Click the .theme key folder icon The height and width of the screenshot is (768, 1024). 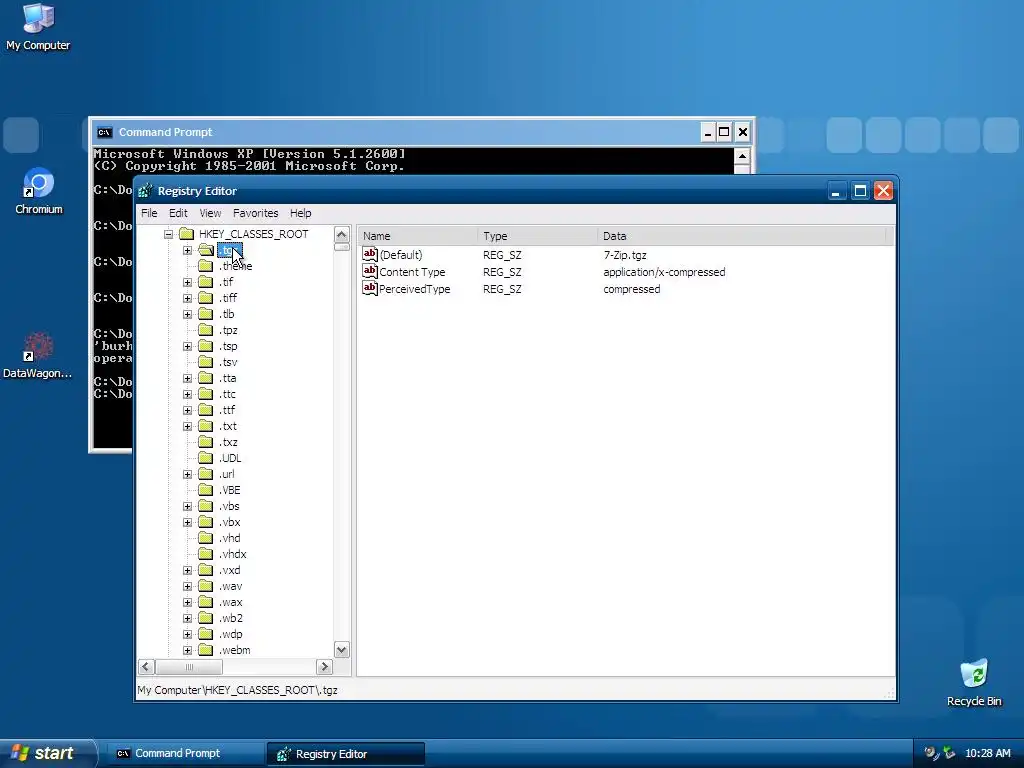pyautogui.click(x=206, y=266)
